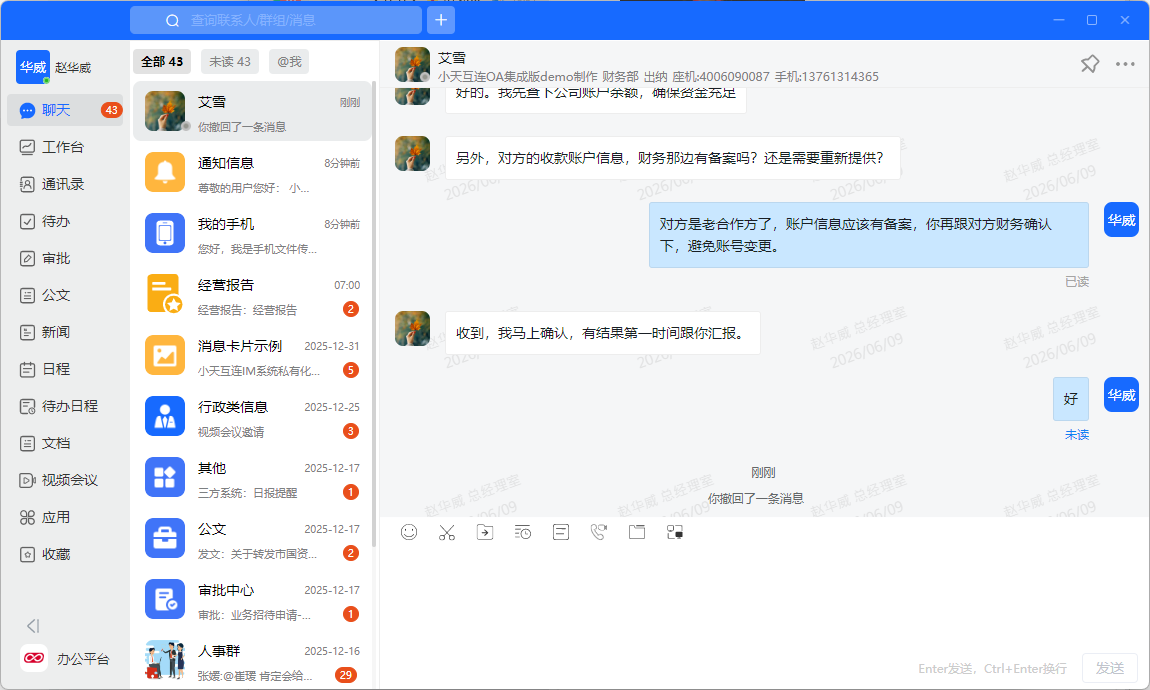Screen dimensions: 1150x690
Task: Open the more options ellipsis menu
Action: tap(1125, 64)
